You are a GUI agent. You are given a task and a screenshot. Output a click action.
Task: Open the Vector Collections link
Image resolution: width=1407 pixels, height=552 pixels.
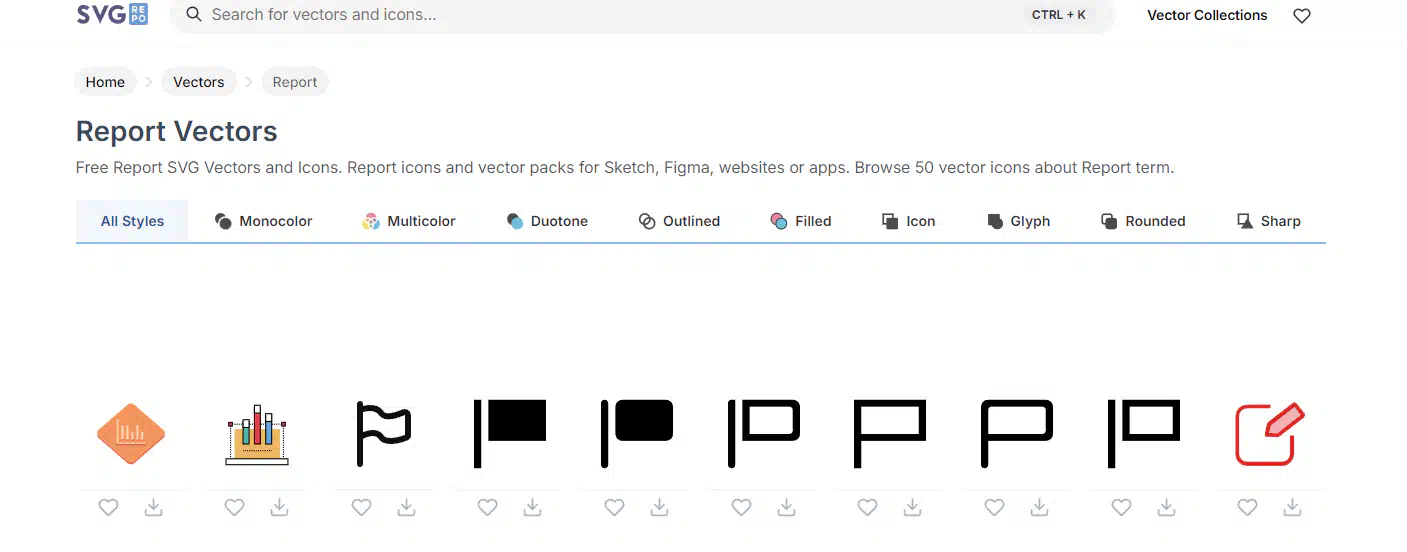click(x=1207, y=15)
